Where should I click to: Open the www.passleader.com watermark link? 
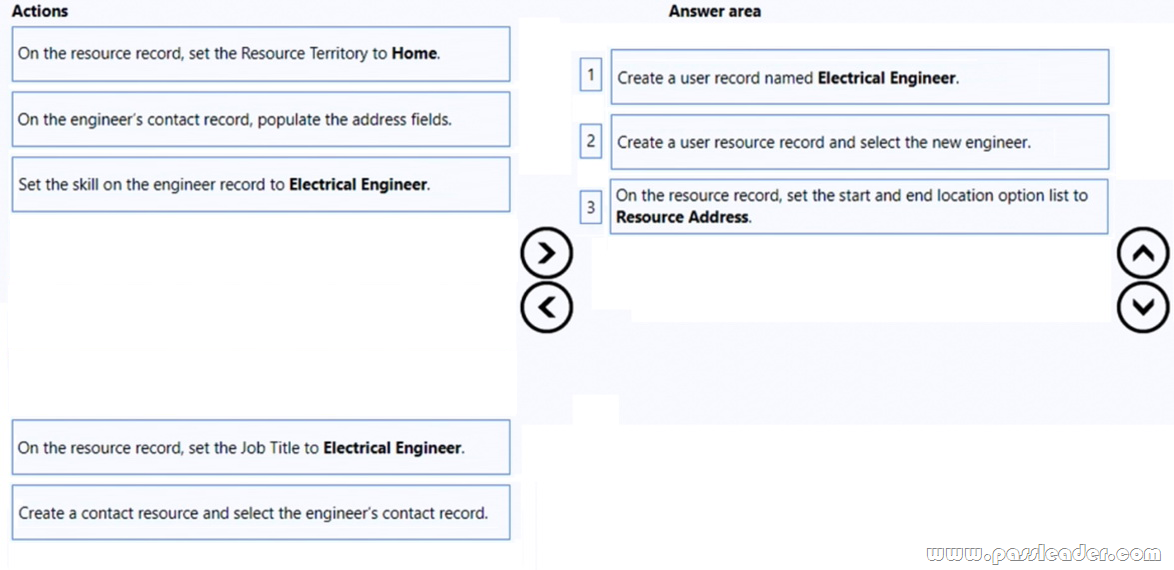tap(1043, 553)
